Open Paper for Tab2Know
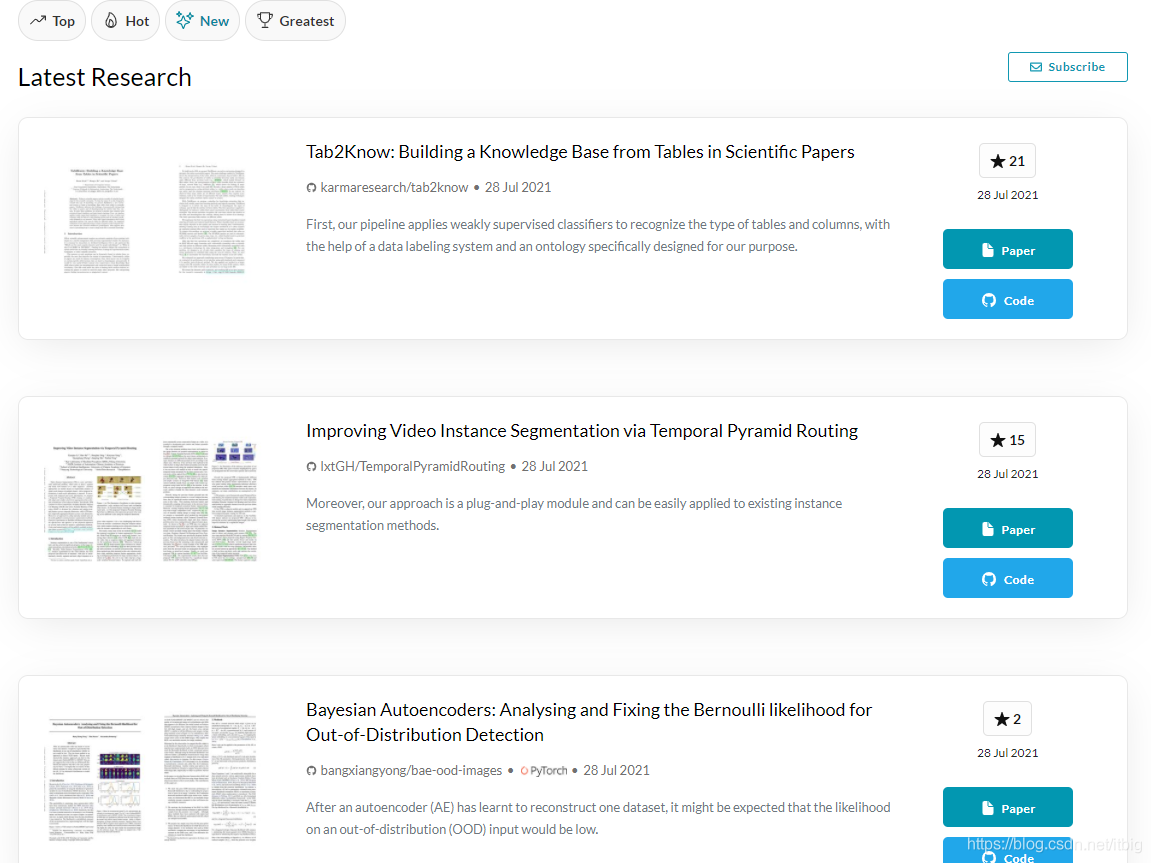Screen dimensions: 1151x863 [x=1007, y=250]
